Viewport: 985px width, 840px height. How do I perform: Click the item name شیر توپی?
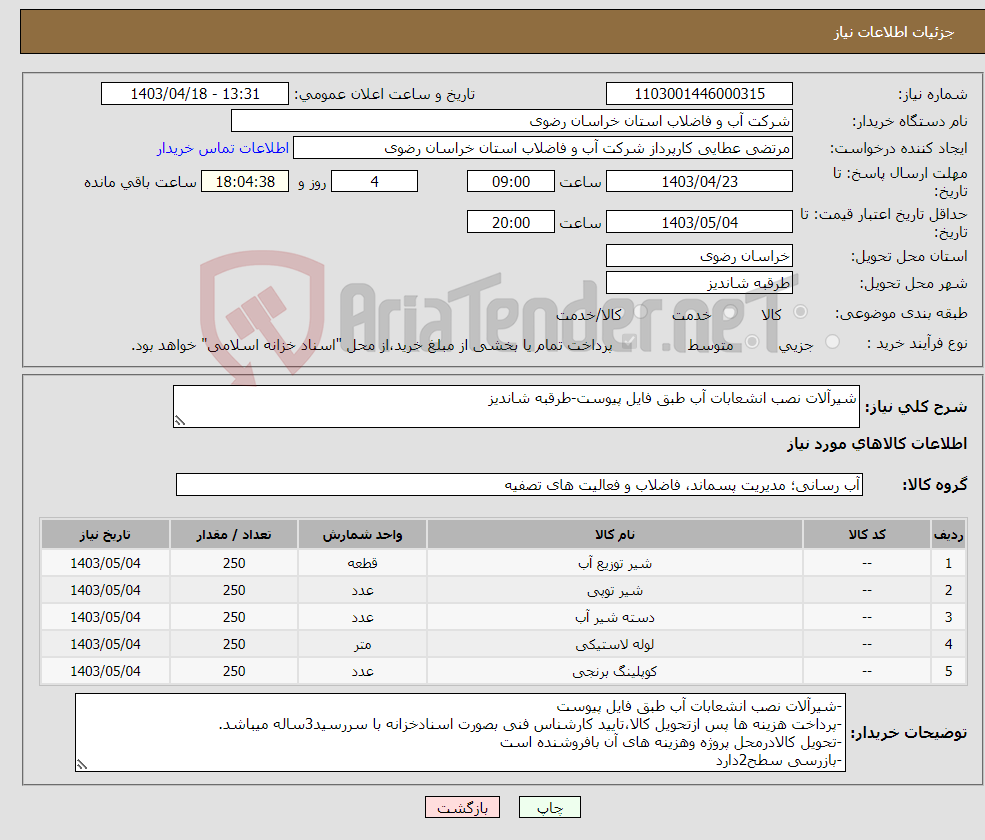(615, 591)
